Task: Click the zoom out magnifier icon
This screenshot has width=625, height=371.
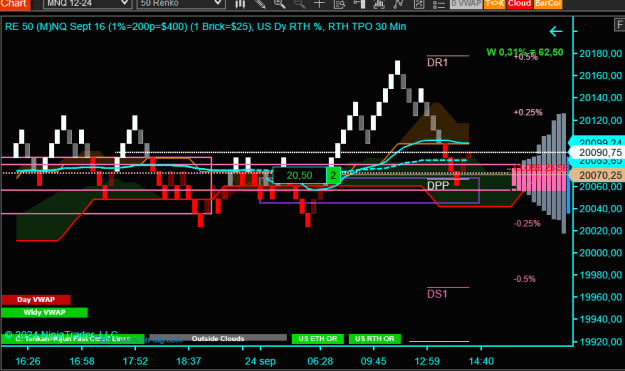Action: pos(299,4)
